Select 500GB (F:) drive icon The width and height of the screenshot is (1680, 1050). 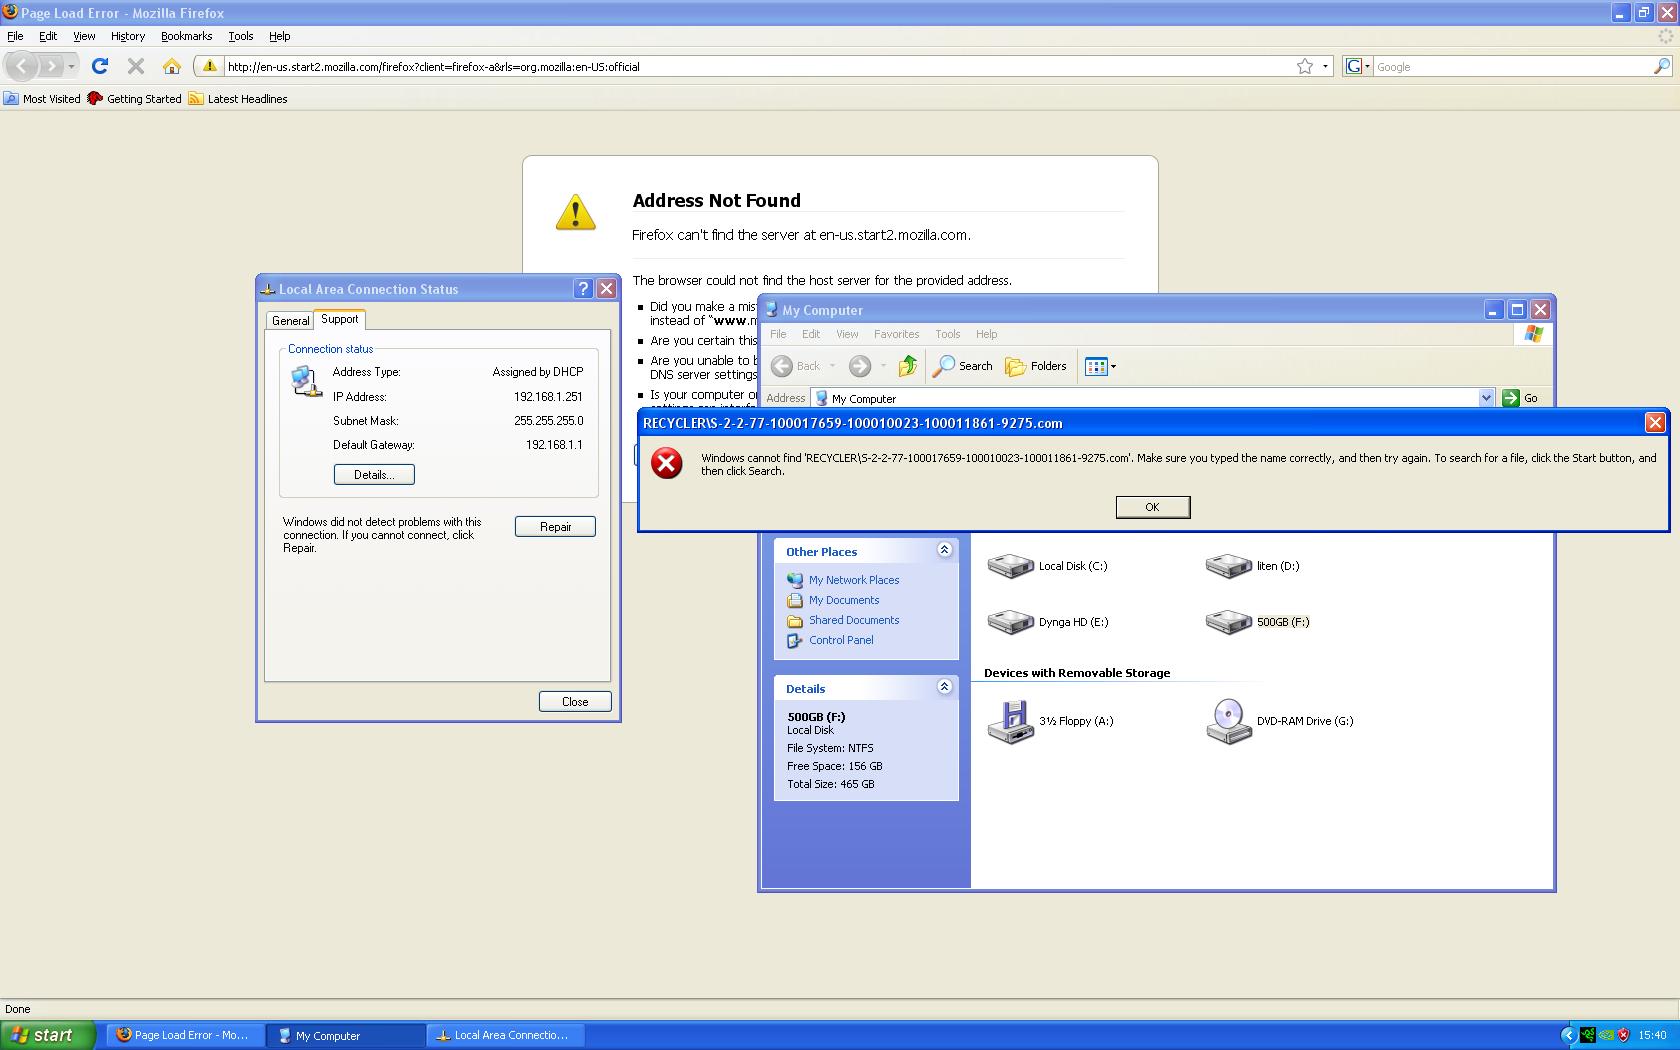tap(1229, 622)
